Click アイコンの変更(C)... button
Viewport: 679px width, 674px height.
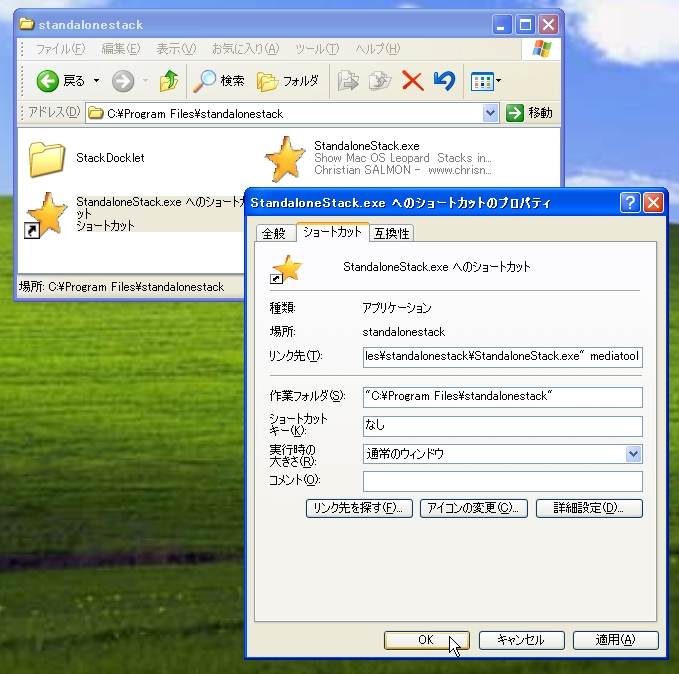point(473,508)
